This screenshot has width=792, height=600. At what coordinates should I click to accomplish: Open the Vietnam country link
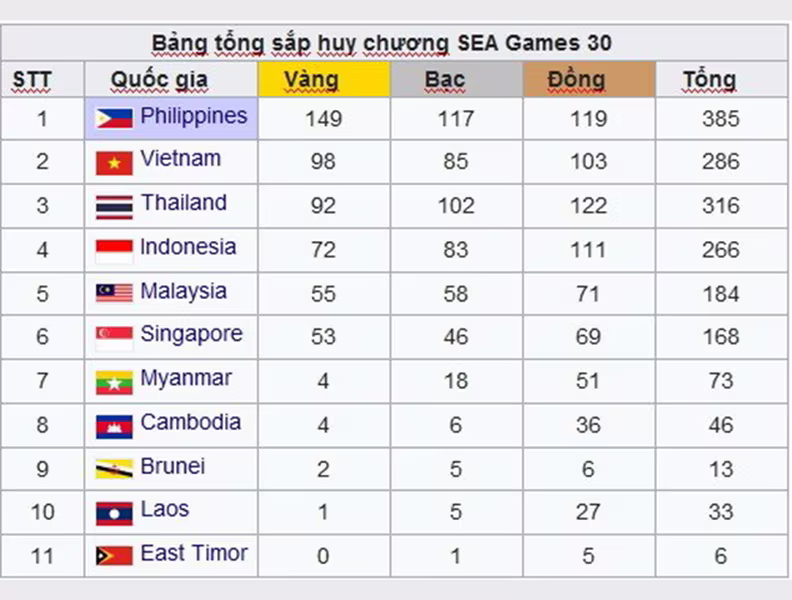coord(180,159)
